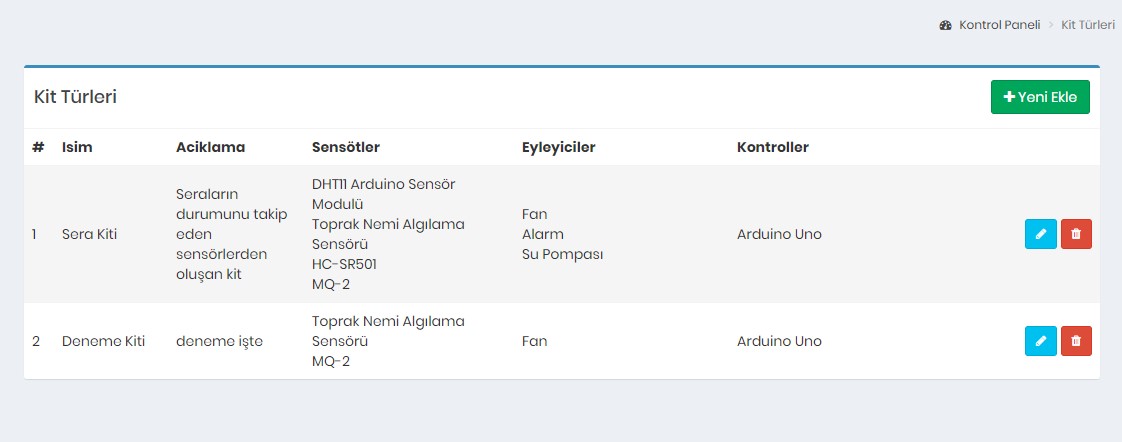Screen dimensions: 1122x442
Task: Select the Sera Kiti name cell
Action: [x=90, y=234]
